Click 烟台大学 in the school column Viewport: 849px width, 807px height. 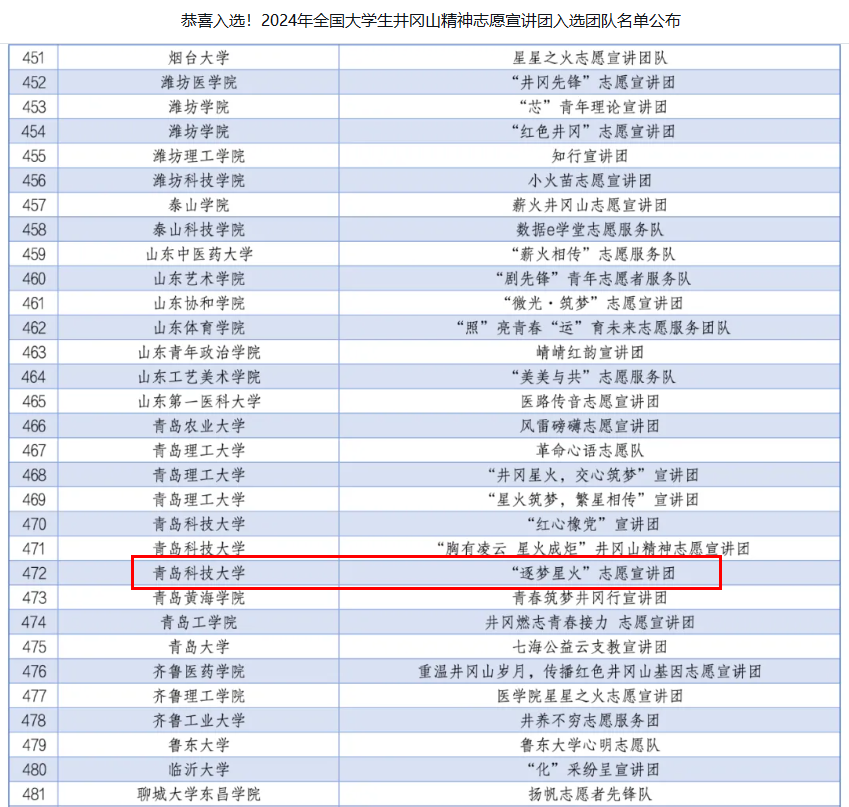click(x=199, y=58)
